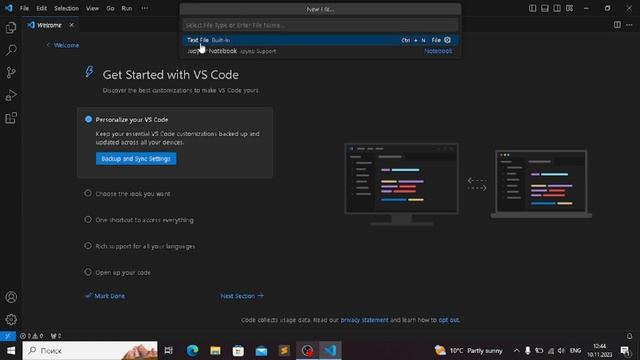
Task: Open the Customize Layout icon
Action: [569, 8]
